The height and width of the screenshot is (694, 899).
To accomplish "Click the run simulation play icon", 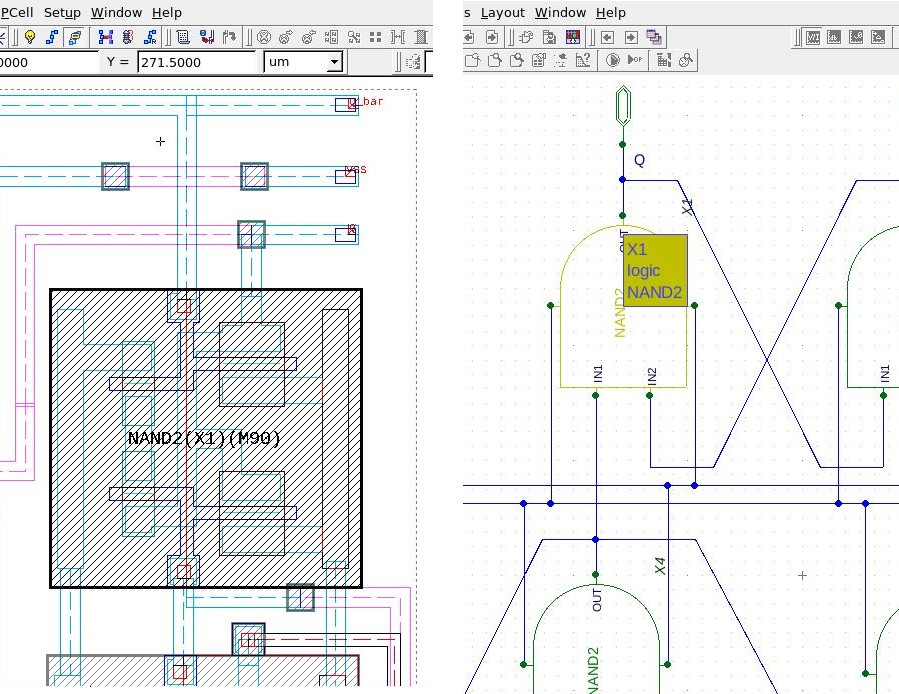I will [x=613, y=60].
